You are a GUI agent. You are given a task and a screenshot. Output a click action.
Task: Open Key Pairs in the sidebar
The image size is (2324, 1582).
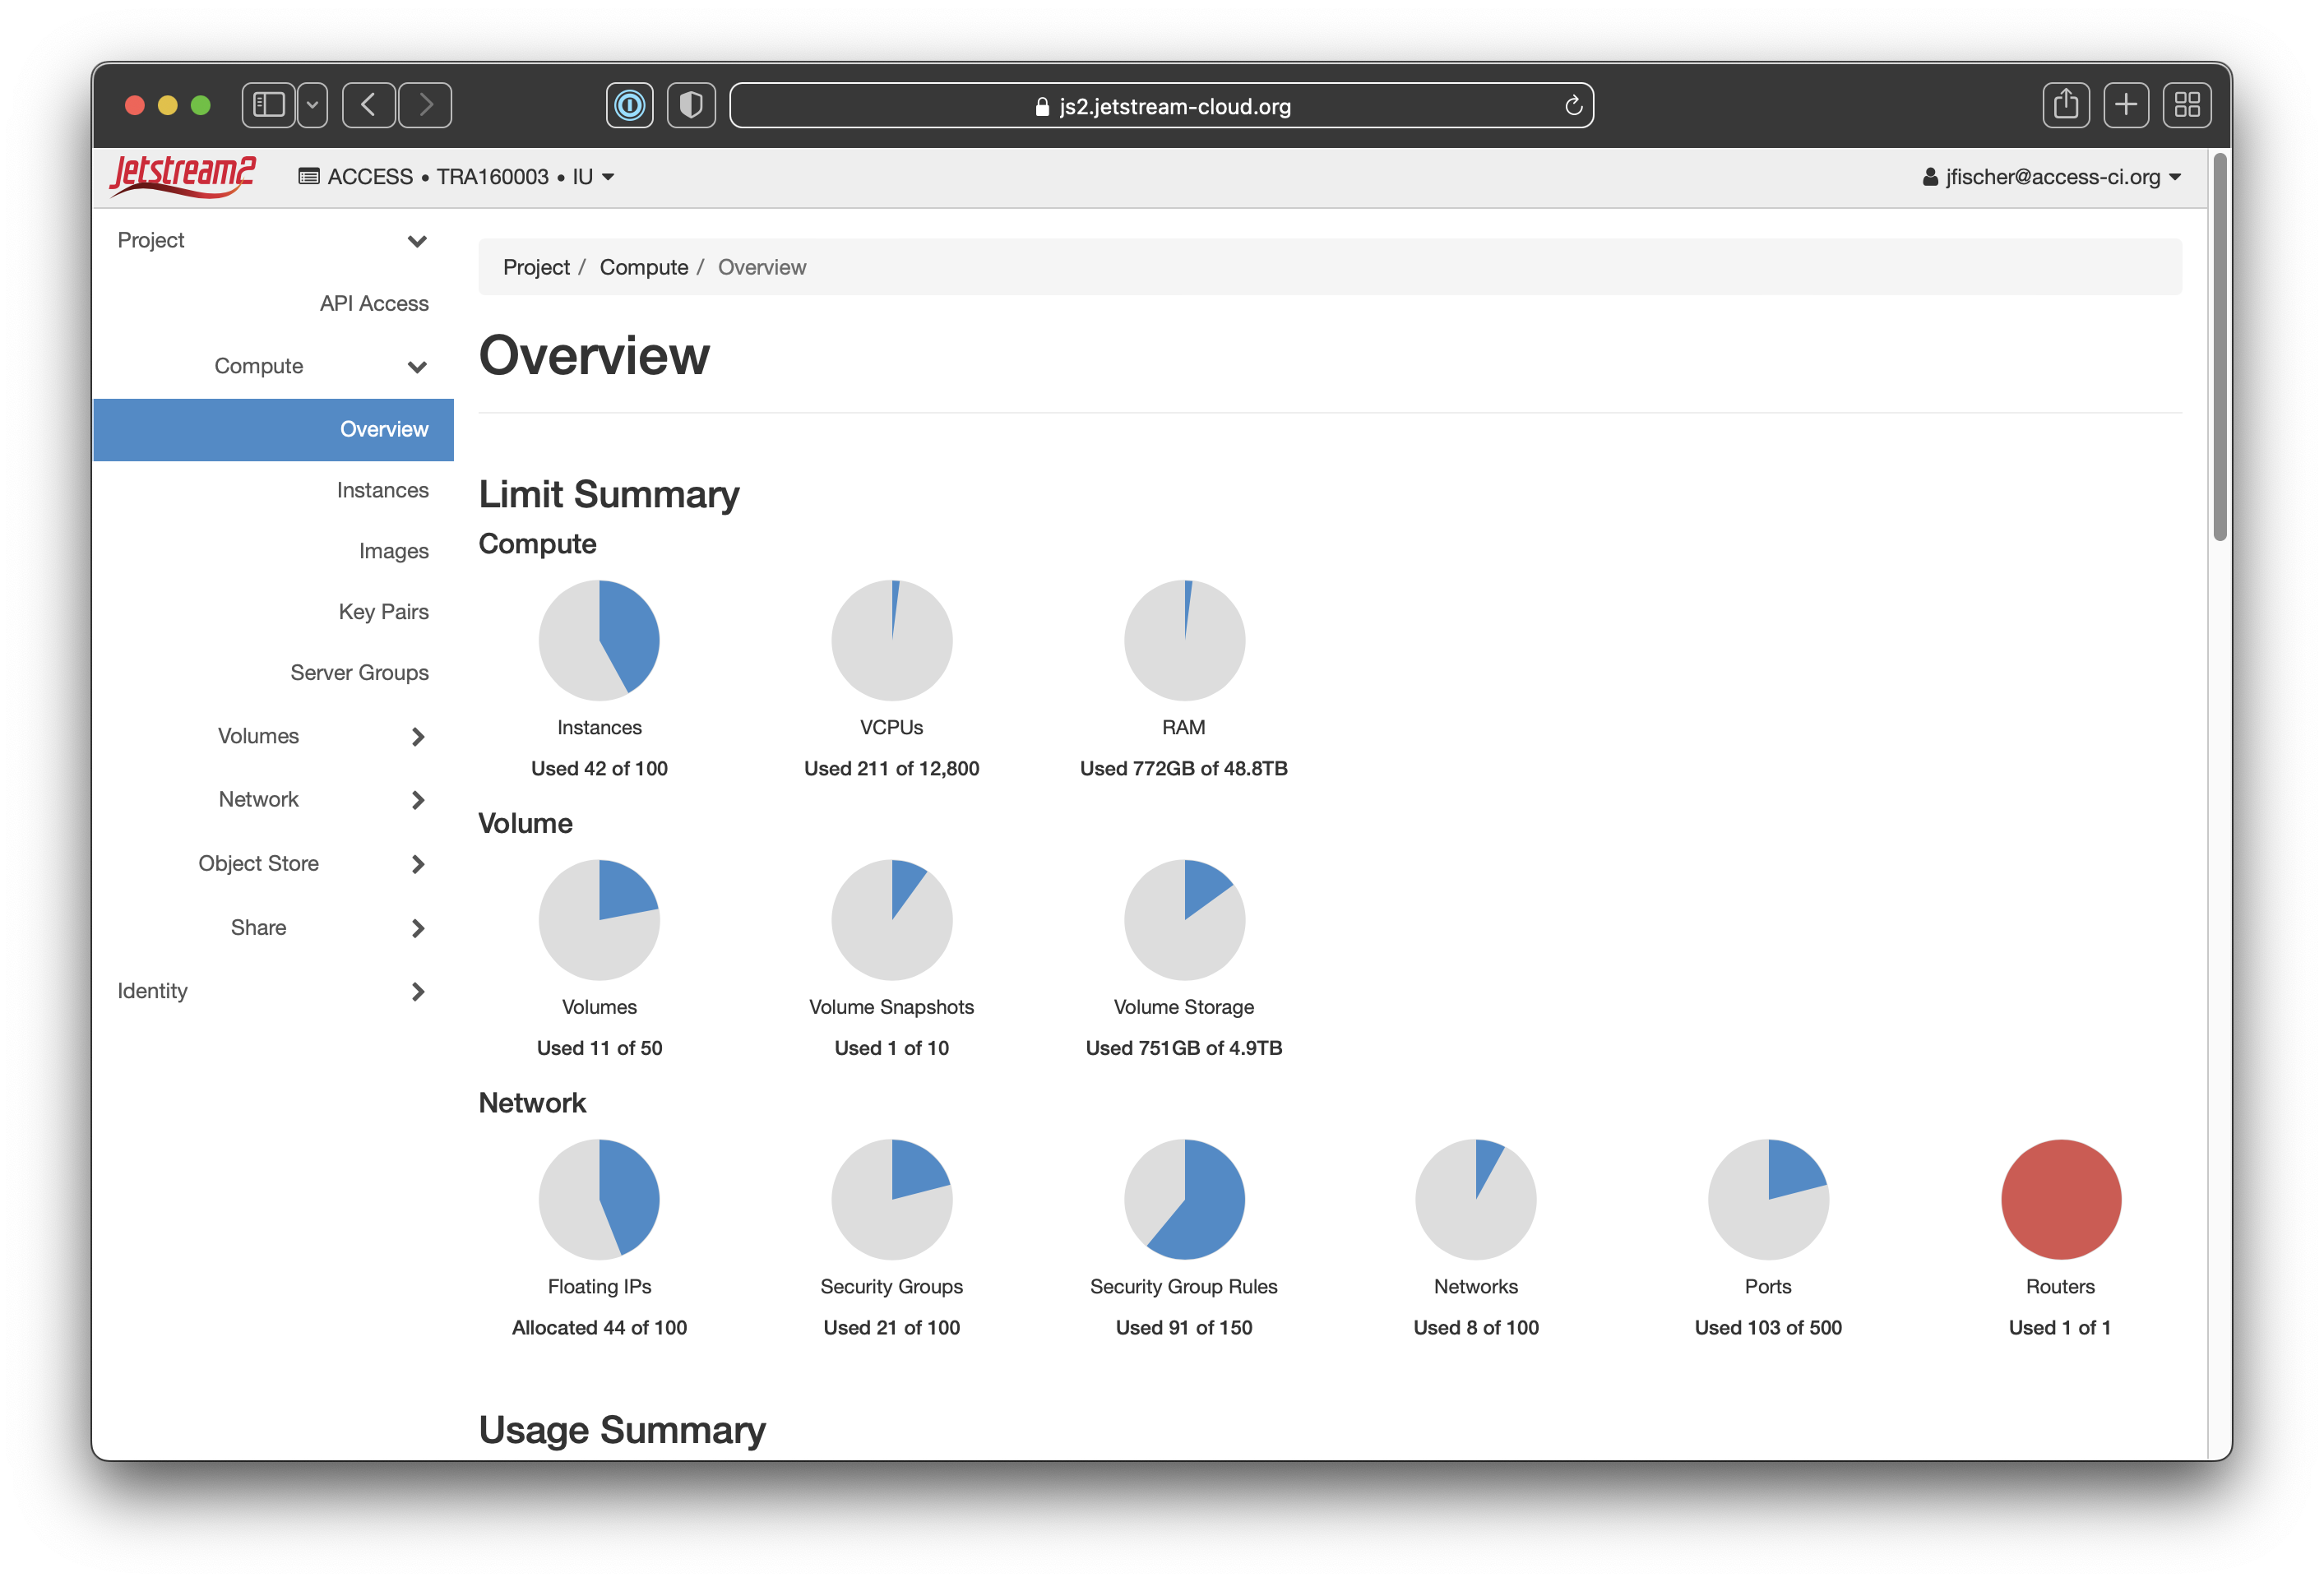(x=383, y=611)
